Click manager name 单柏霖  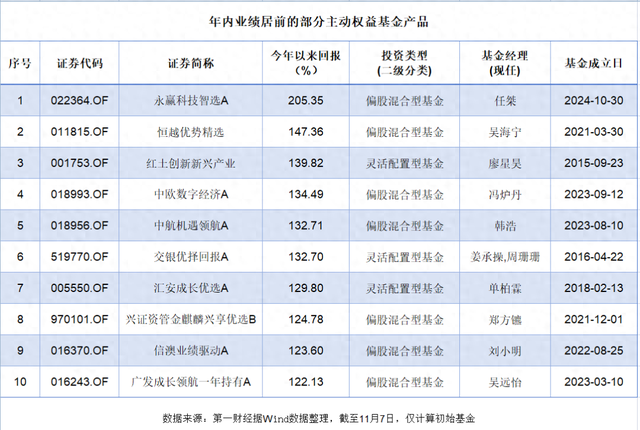[505, 289]
